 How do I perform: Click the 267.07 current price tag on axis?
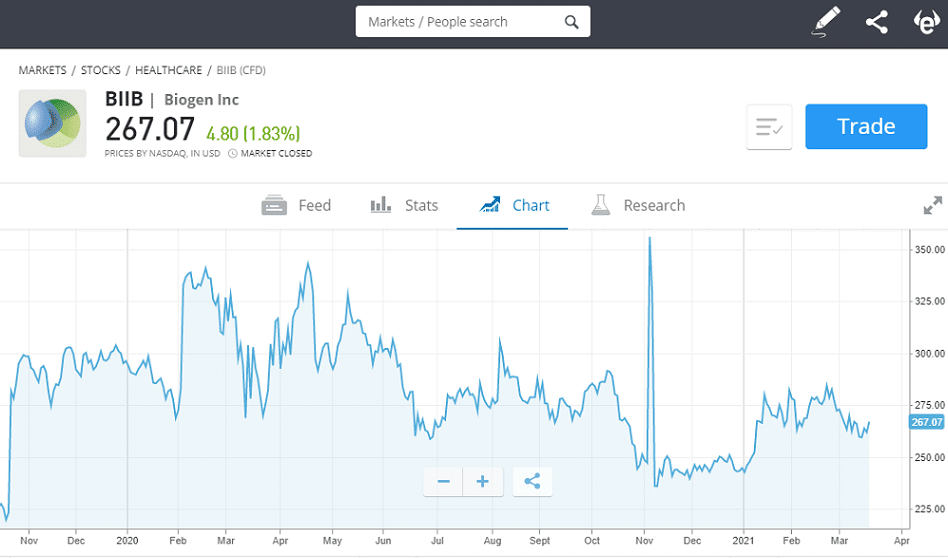point(927,422)
